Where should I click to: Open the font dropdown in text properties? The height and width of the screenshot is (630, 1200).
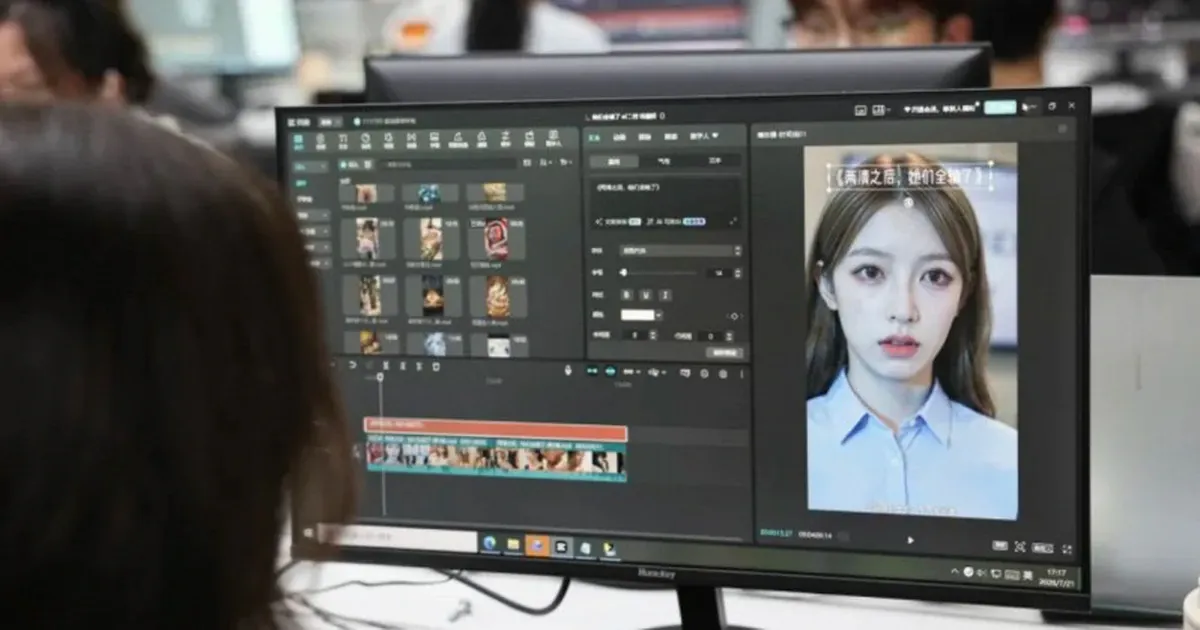pyautogui.click(x=681, y=251)
